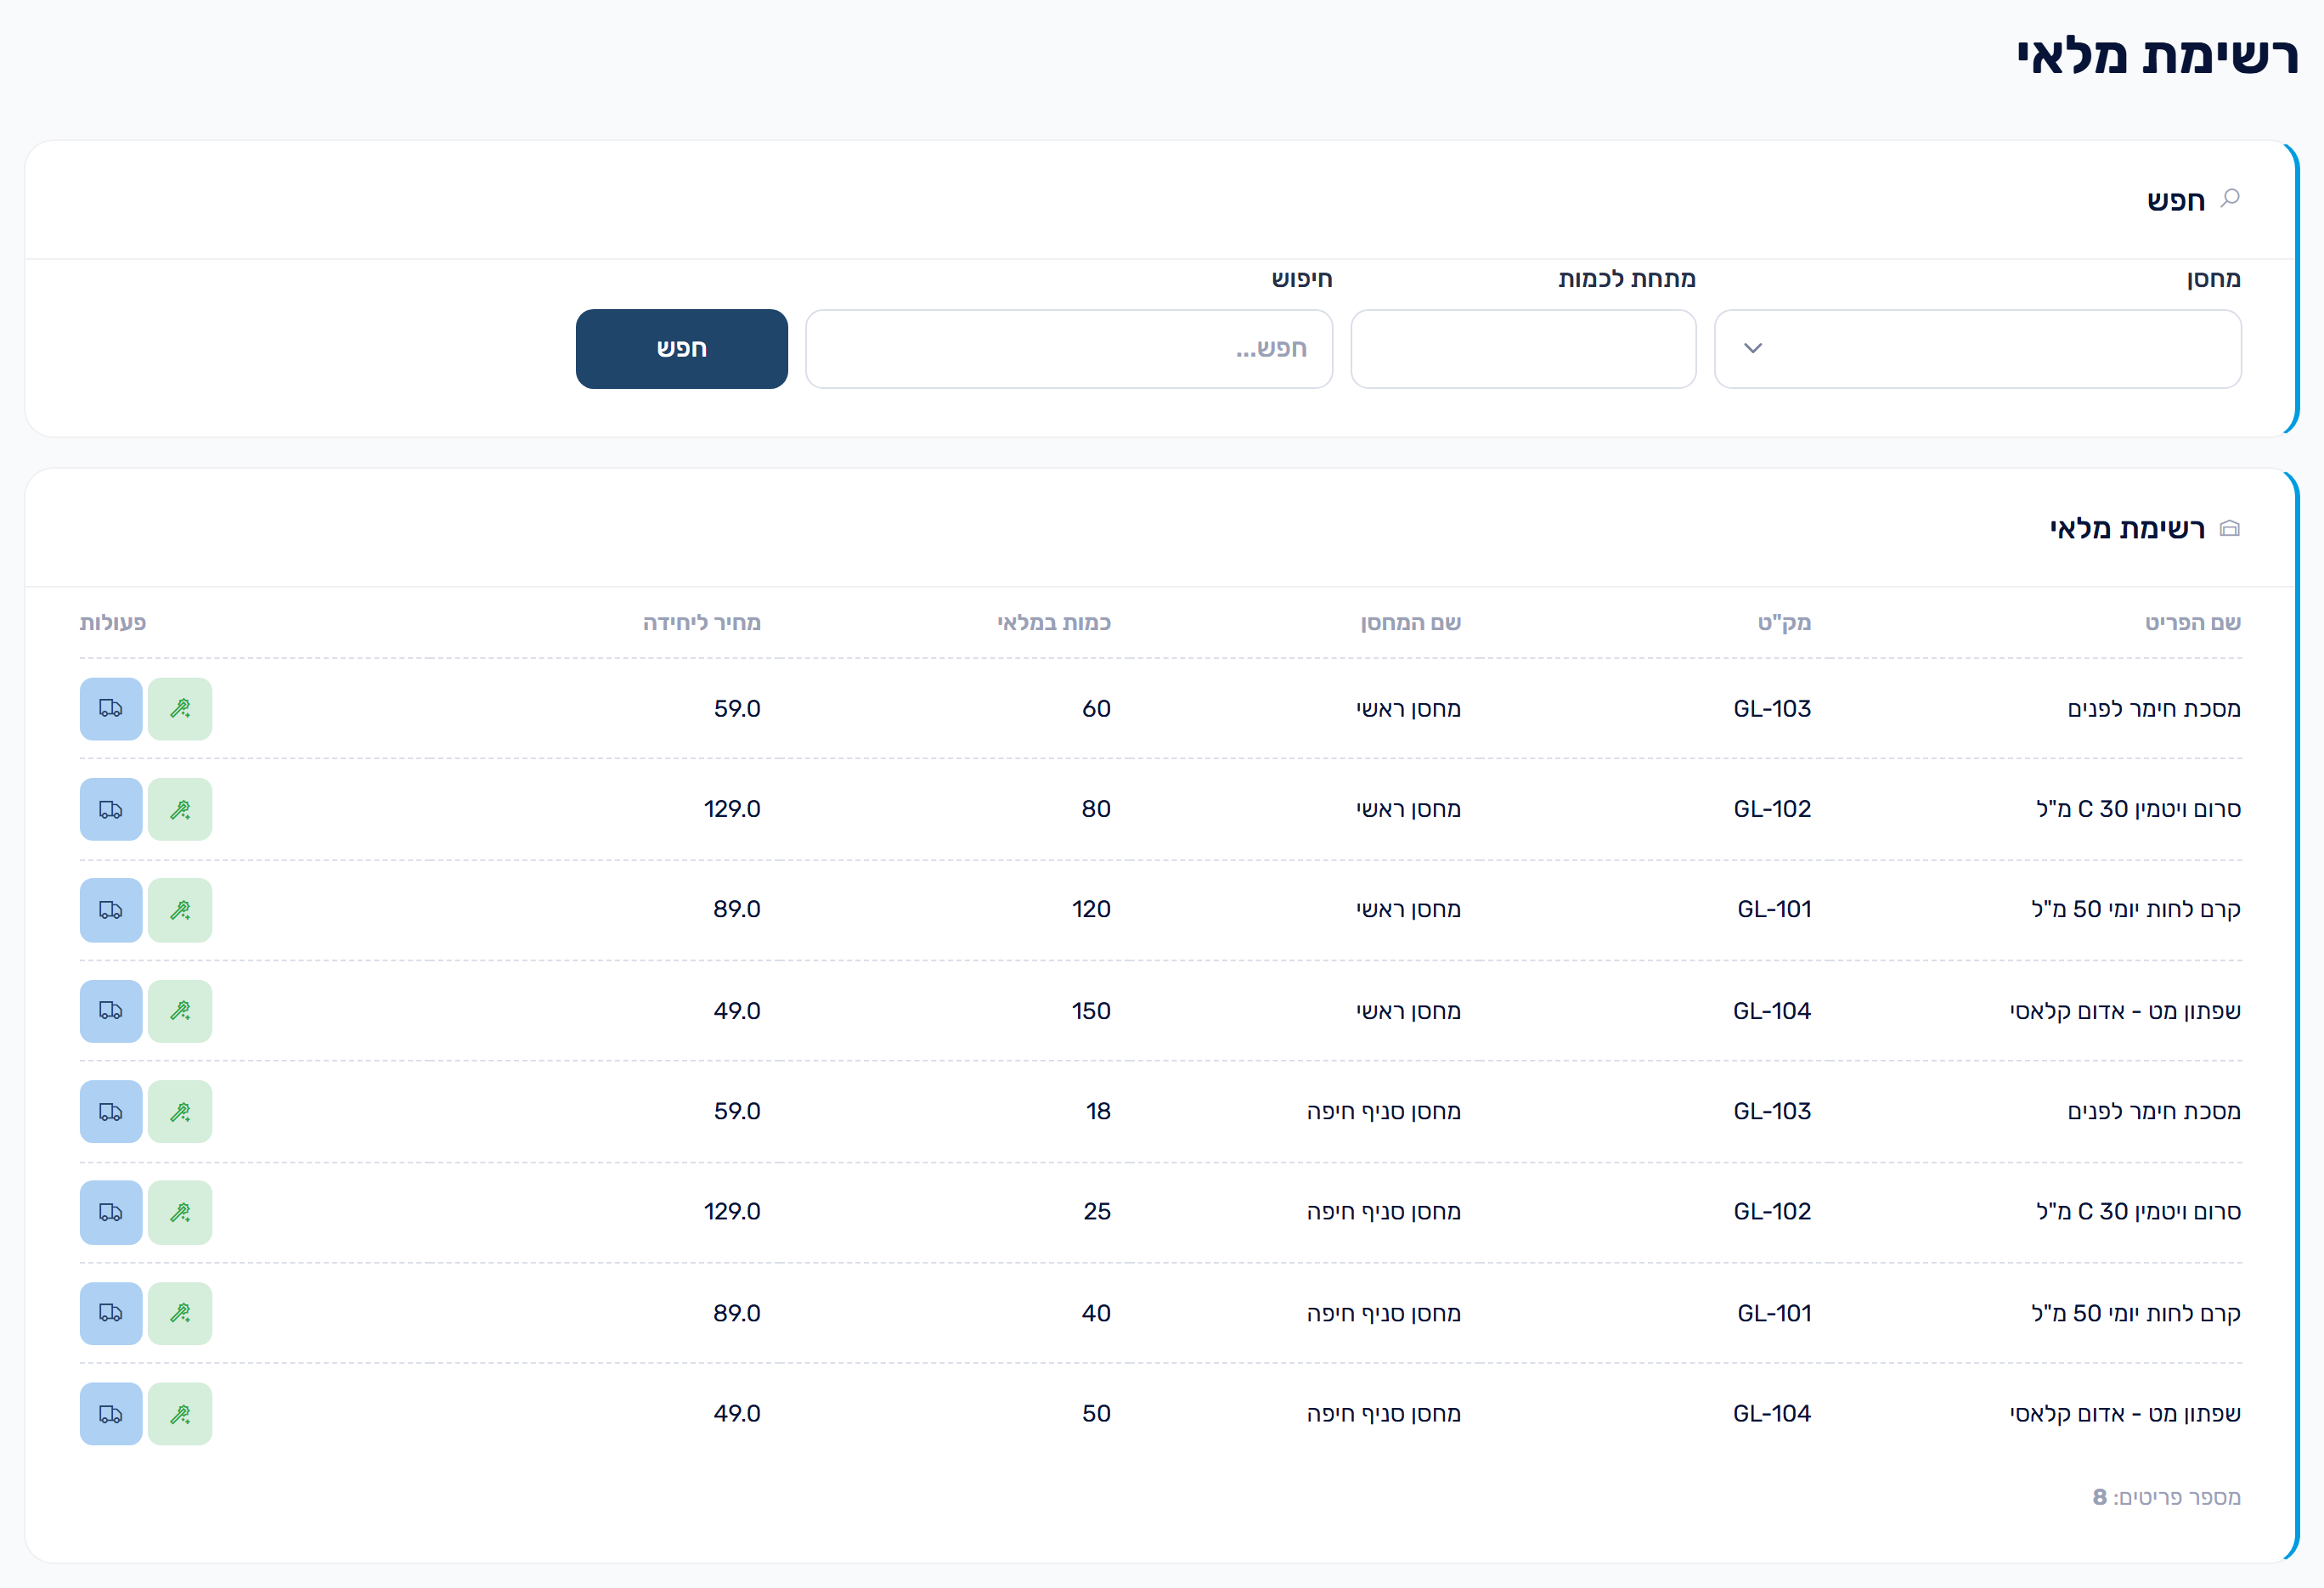Click GL-104 in the מחסן סניף חיפה row
Screen dimensions: 2324x1588
(x=1772, y=1414)
